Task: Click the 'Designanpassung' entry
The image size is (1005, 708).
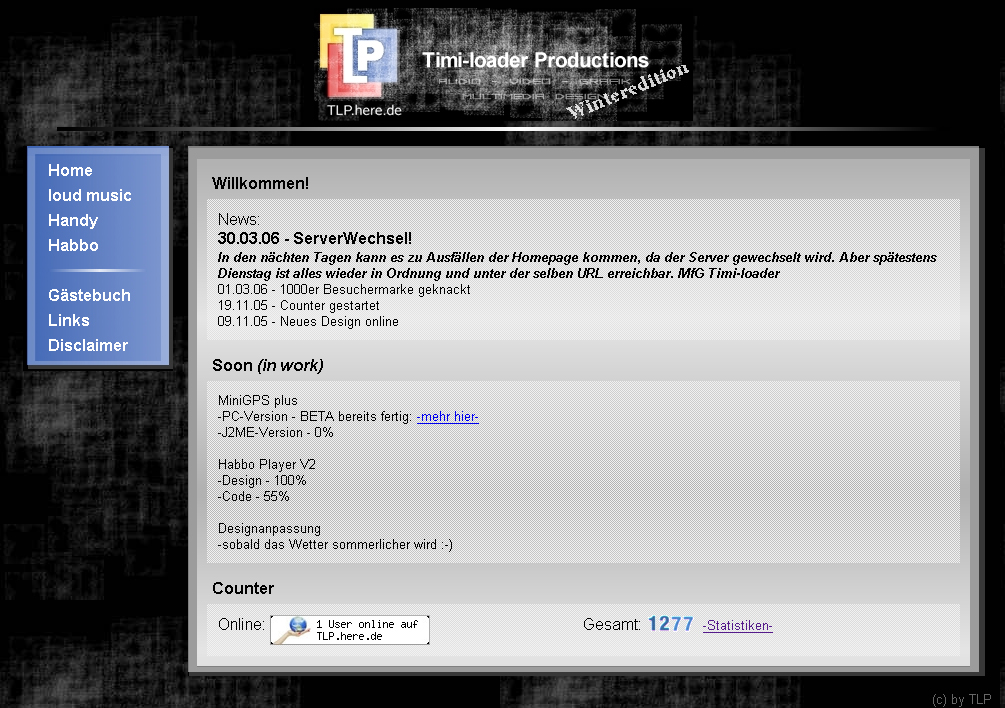Action: click(269, 529)
